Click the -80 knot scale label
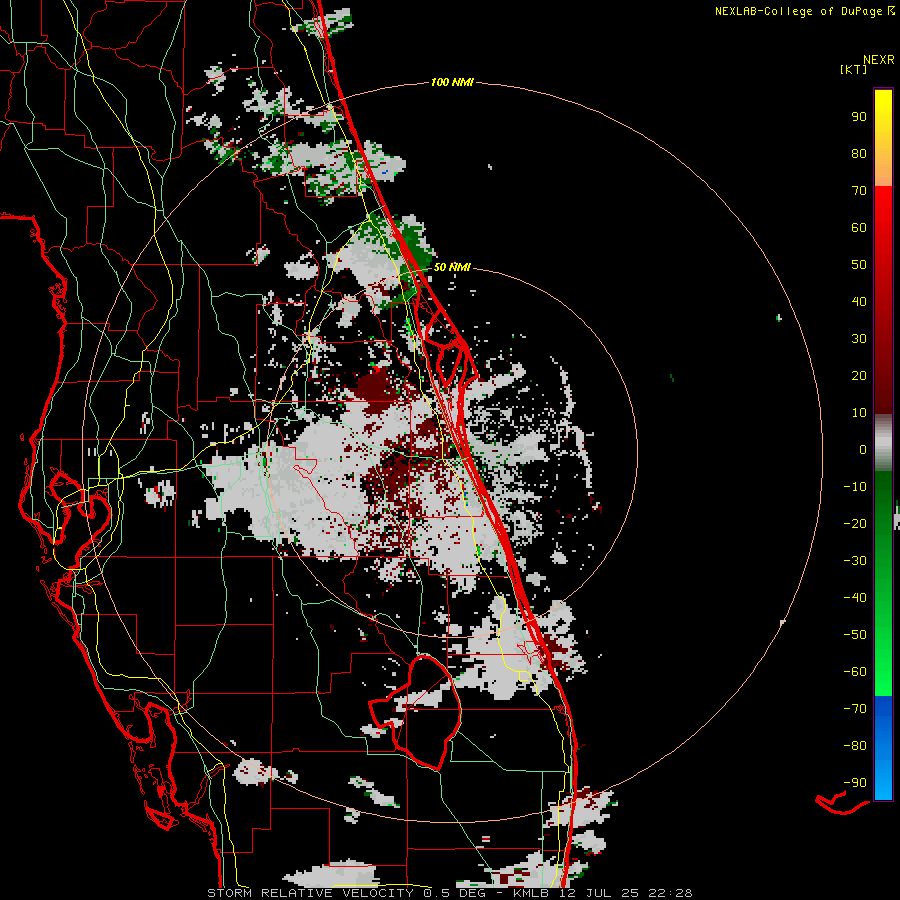The height and width of the screenshot is (900, 900). coord(855,746)
